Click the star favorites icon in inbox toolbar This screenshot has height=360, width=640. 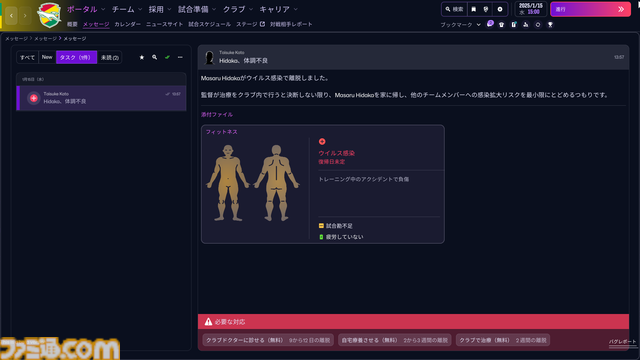click(142, 58)
